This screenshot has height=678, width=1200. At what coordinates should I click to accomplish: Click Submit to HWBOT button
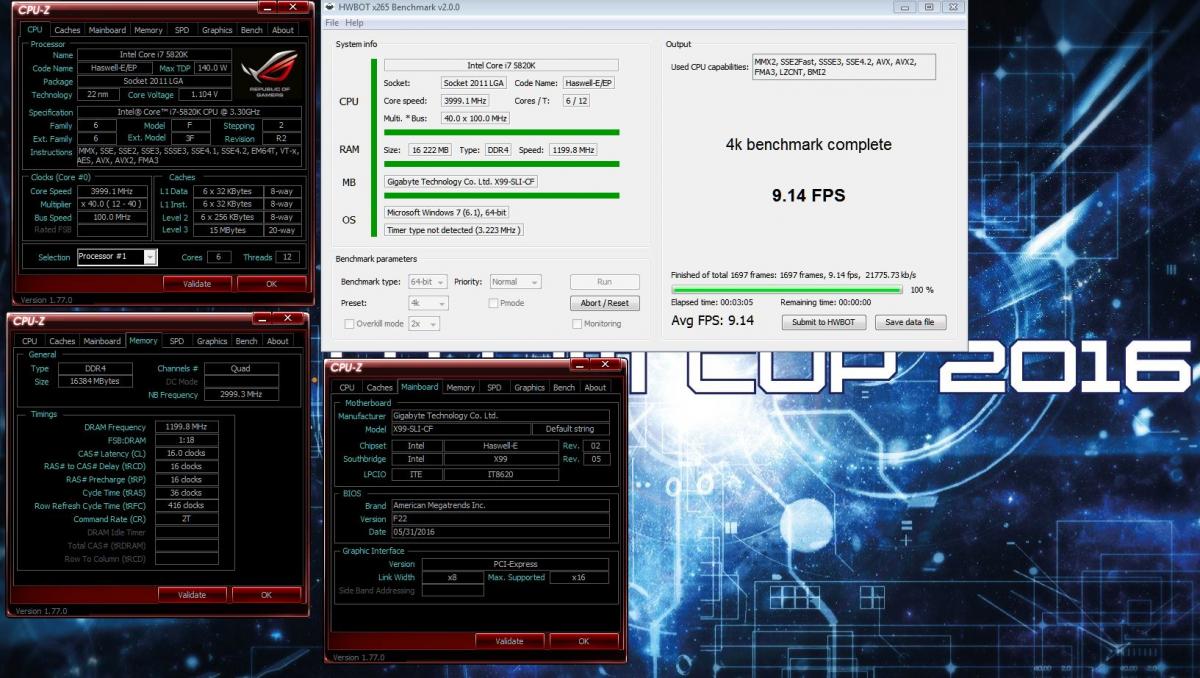(x=824, y=322)
